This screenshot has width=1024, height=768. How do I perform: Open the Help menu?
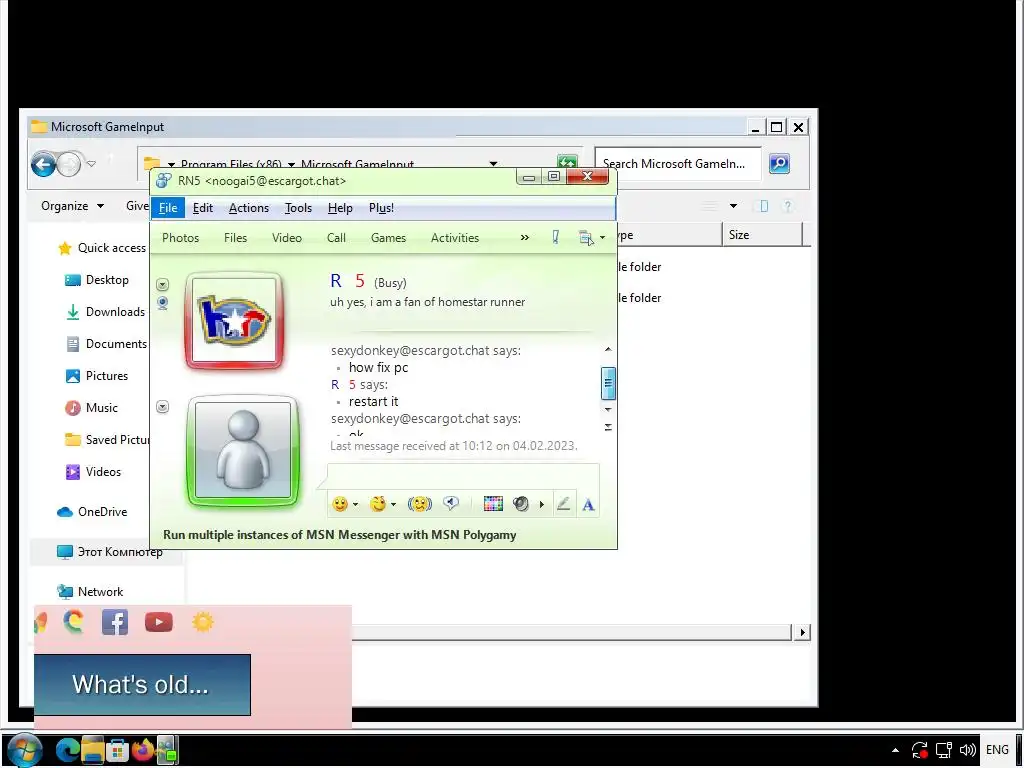[340, 208]
